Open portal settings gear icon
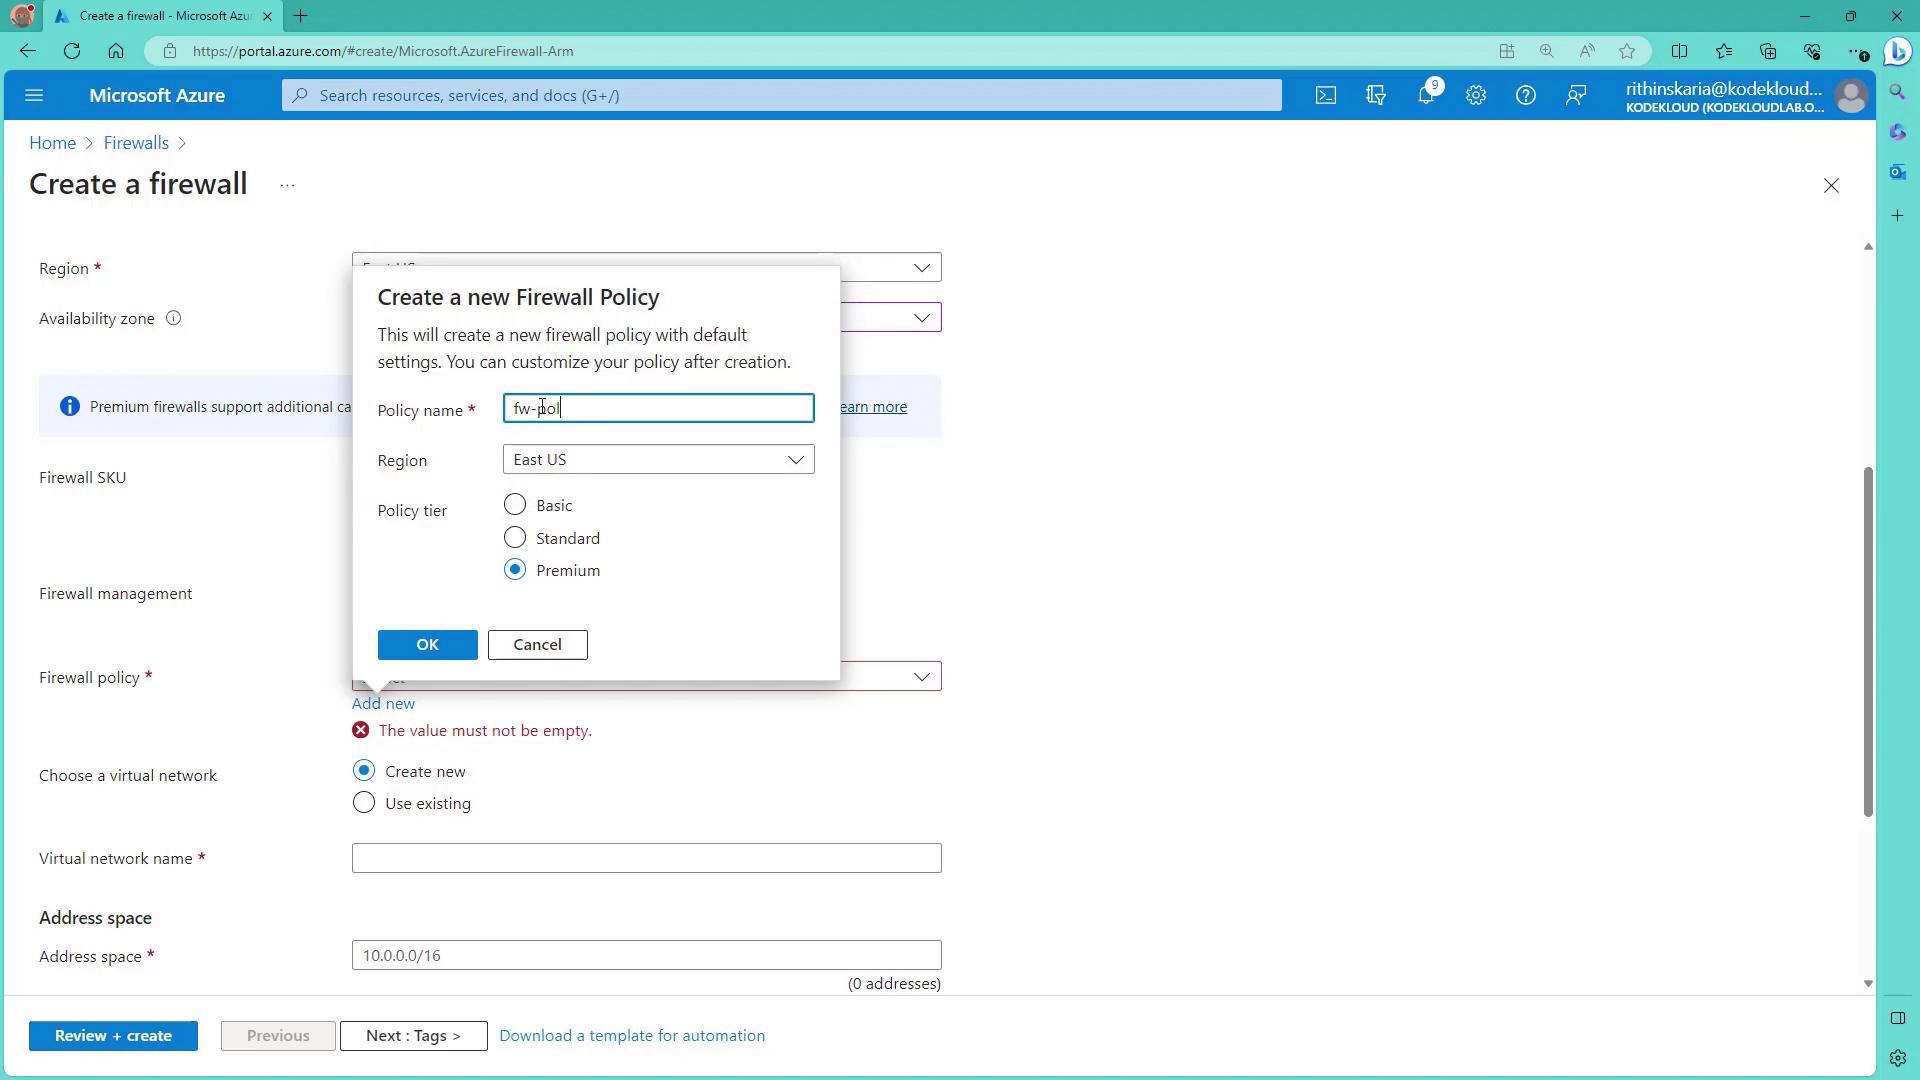Screen dimensions: 1920x1080 tap(1476, 95)
